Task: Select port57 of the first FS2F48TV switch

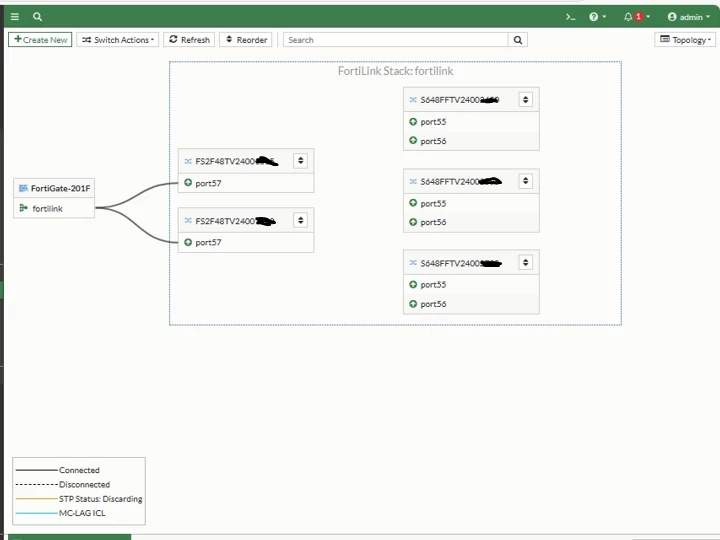Action: coord(246,183)
